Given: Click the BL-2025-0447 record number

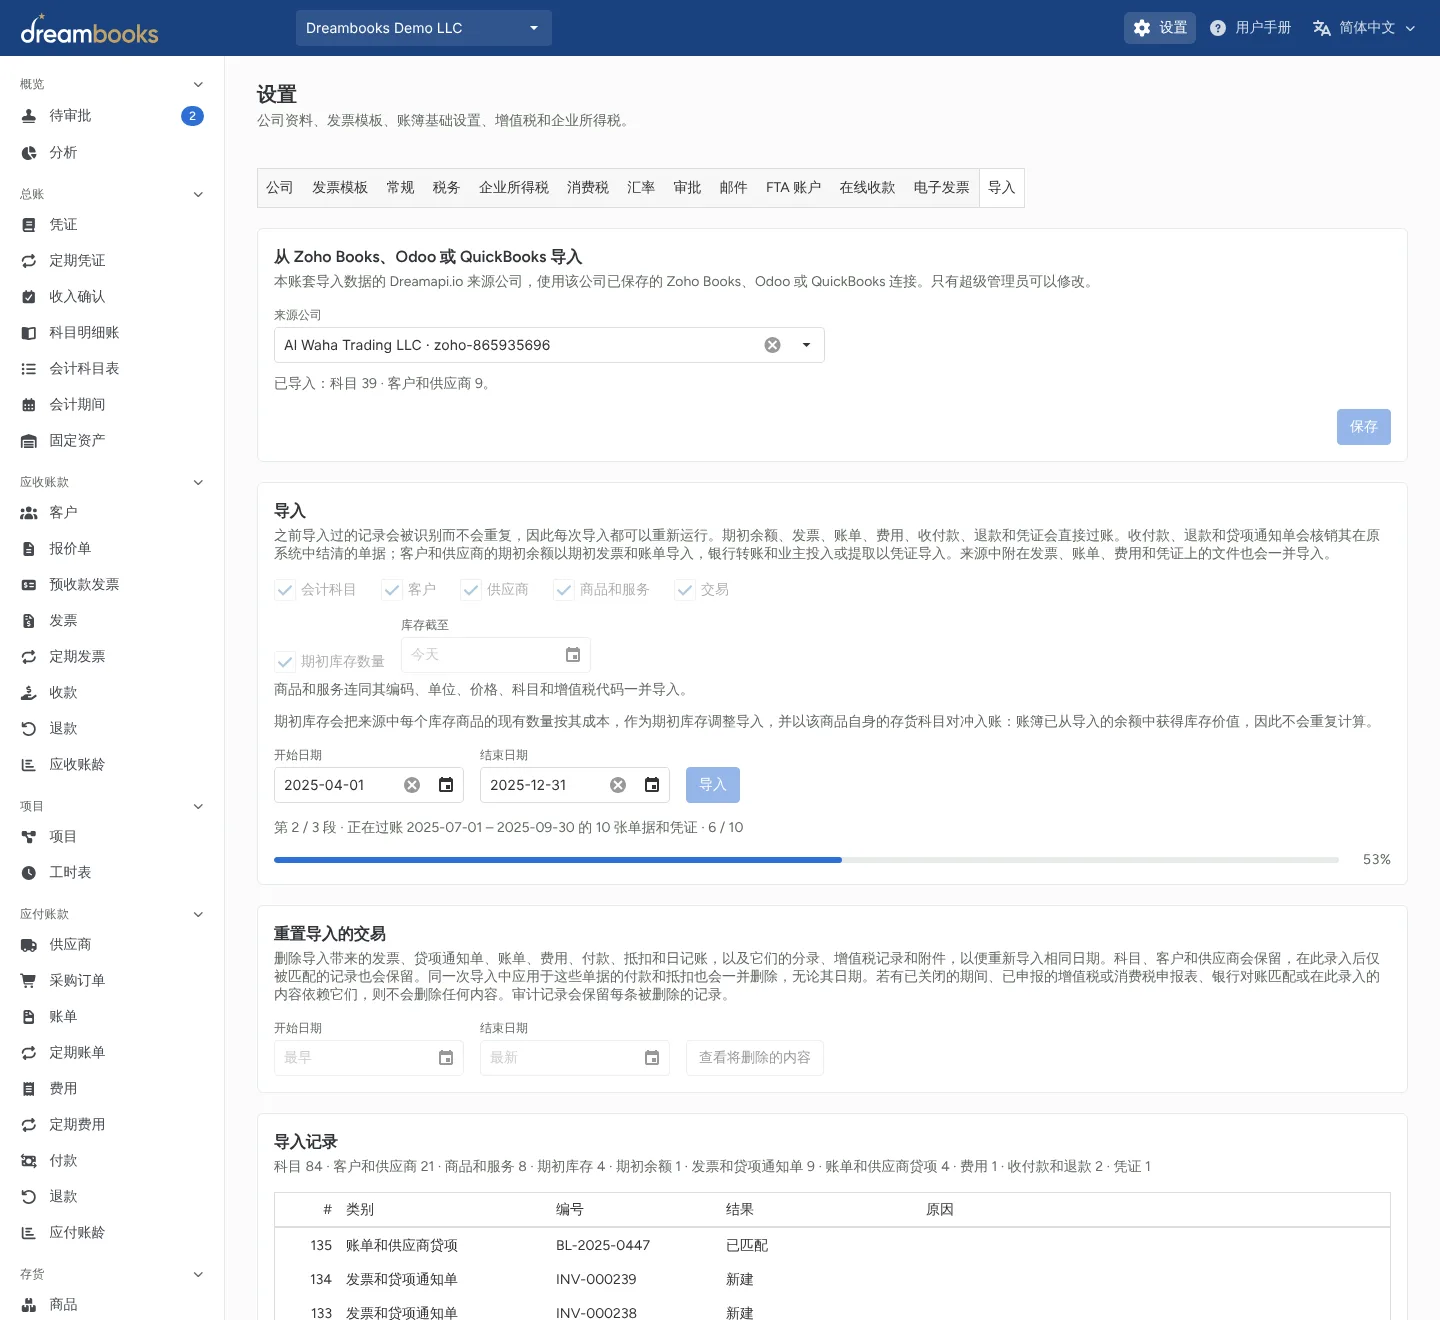Looking at the screenshot, I should click(603, 1246).
